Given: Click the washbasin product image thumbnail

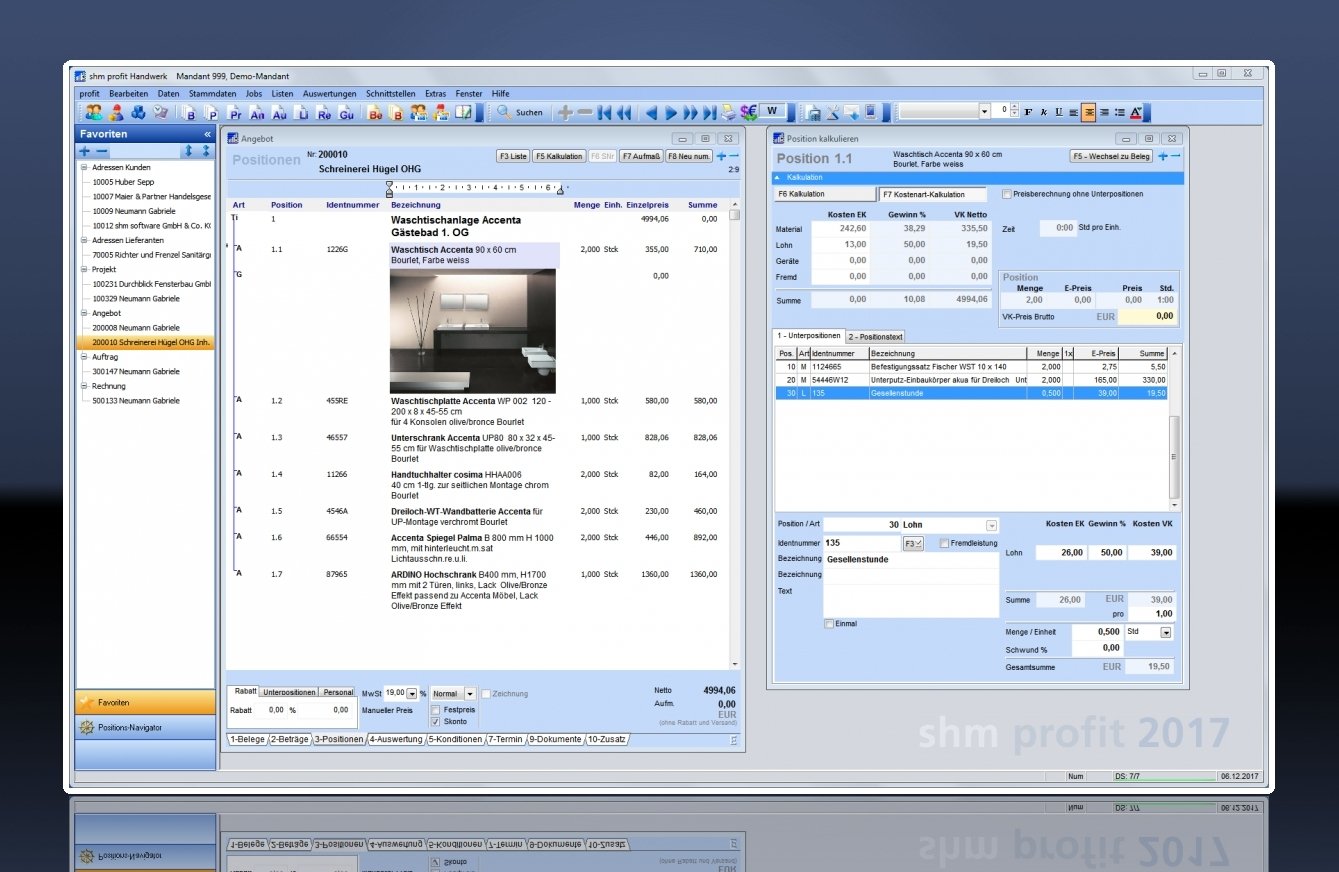Looking at the screenshot, I should [x=472, y=330].
